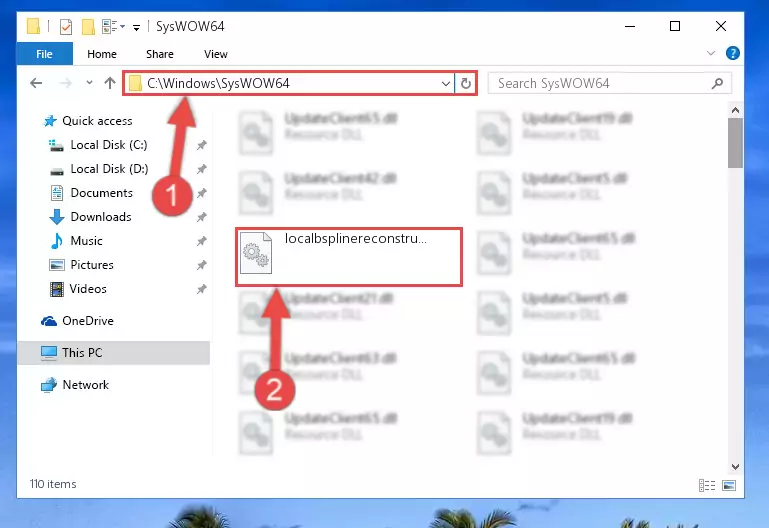Maximize the SysWOW64 window
769x528 pixels.
click(675, 26)
